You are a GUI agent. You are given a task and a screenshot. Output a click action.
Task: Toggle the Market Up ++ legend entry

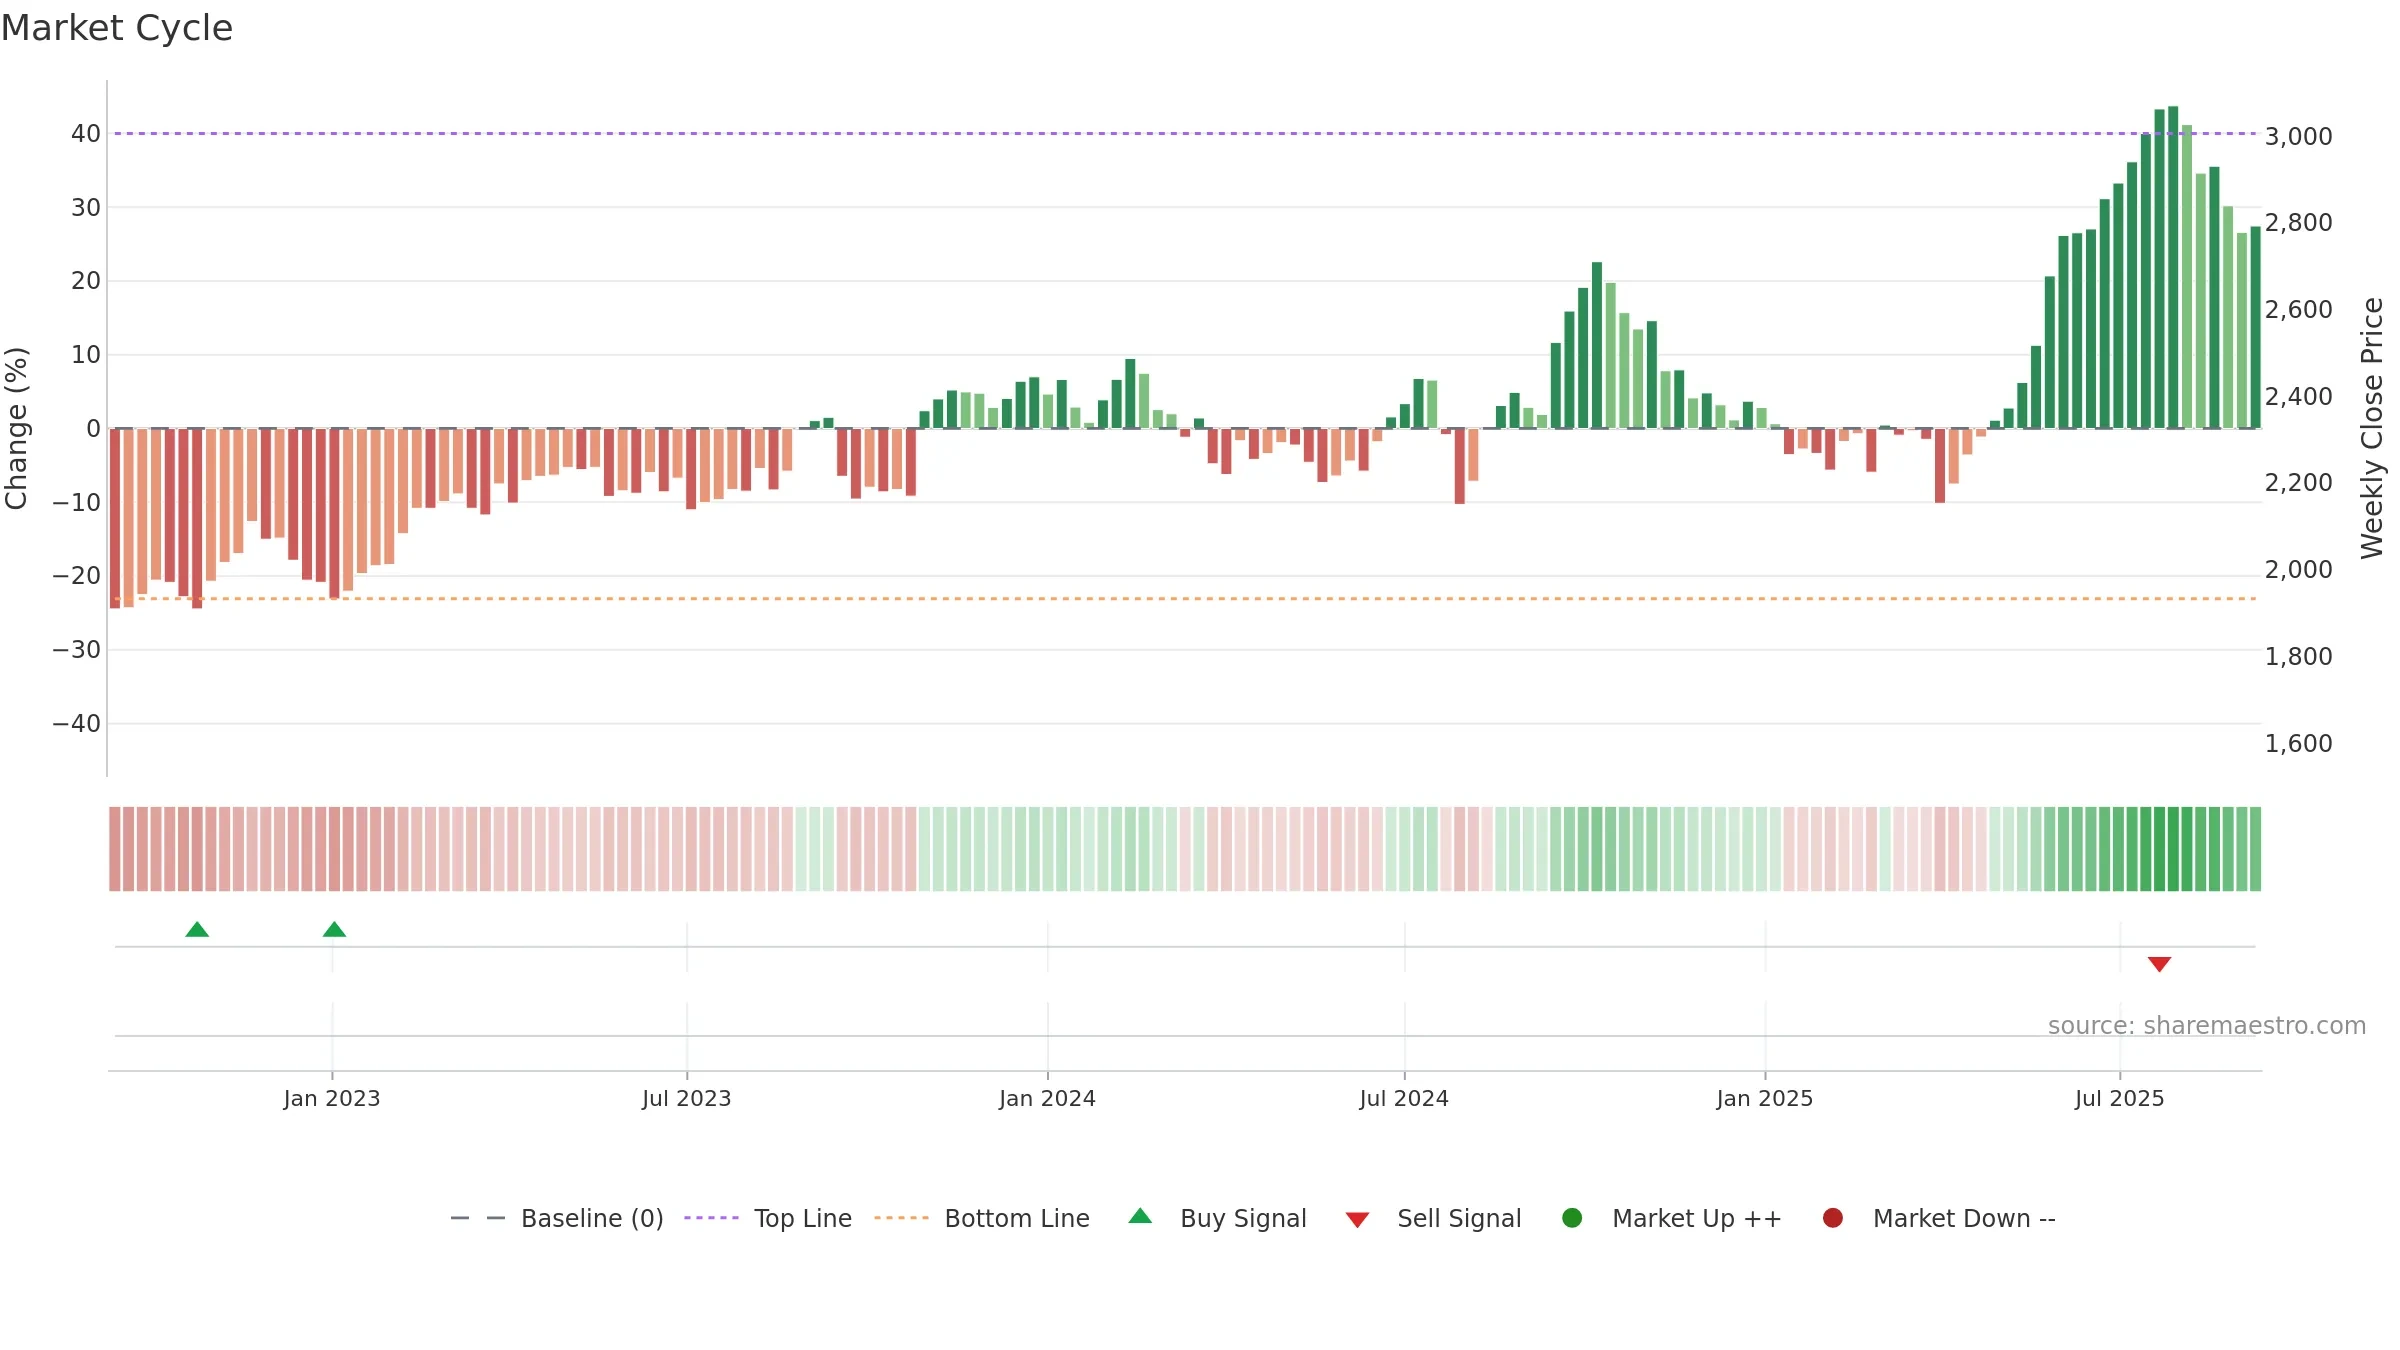[1671, 1218]
